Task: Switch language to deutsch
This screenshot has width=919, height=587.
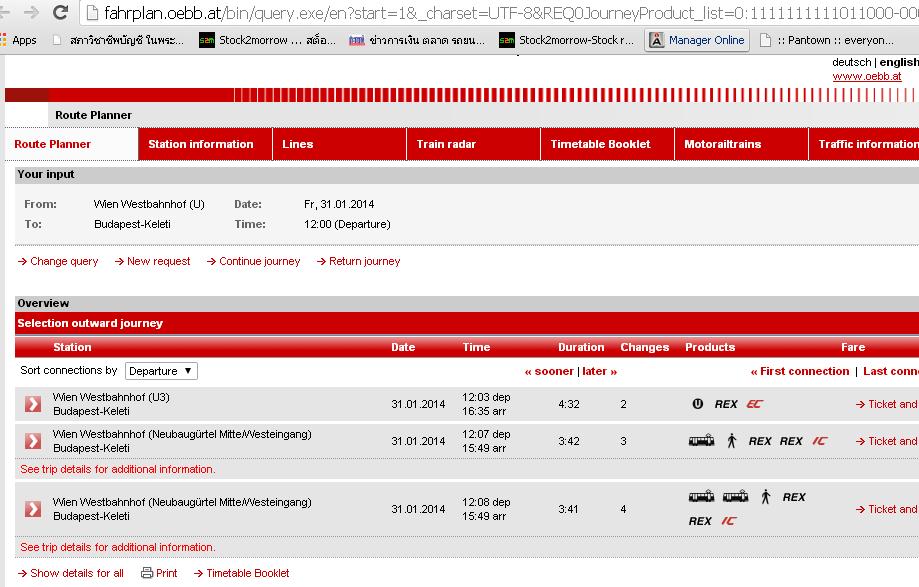Action: (852, 62)
